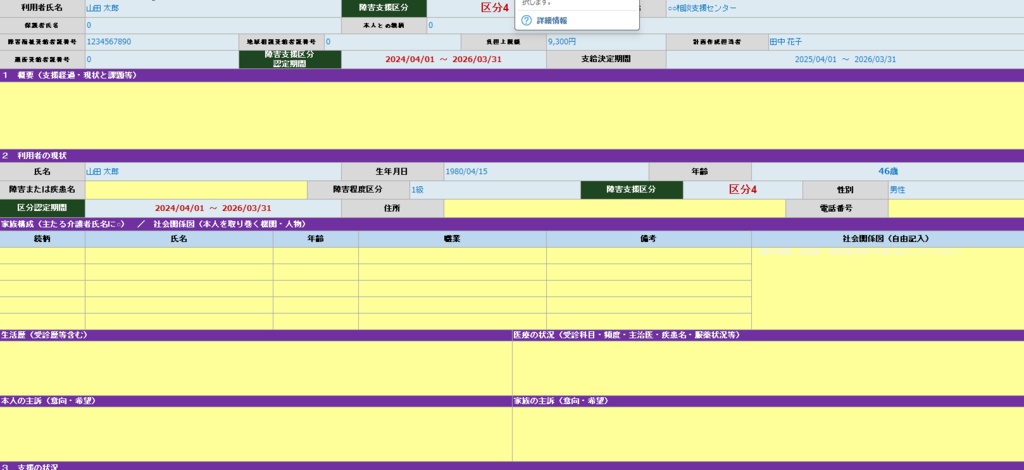Click the 性別 label cell
Image resolution: width=1024 pixels, height=470 pixels.
845,190
